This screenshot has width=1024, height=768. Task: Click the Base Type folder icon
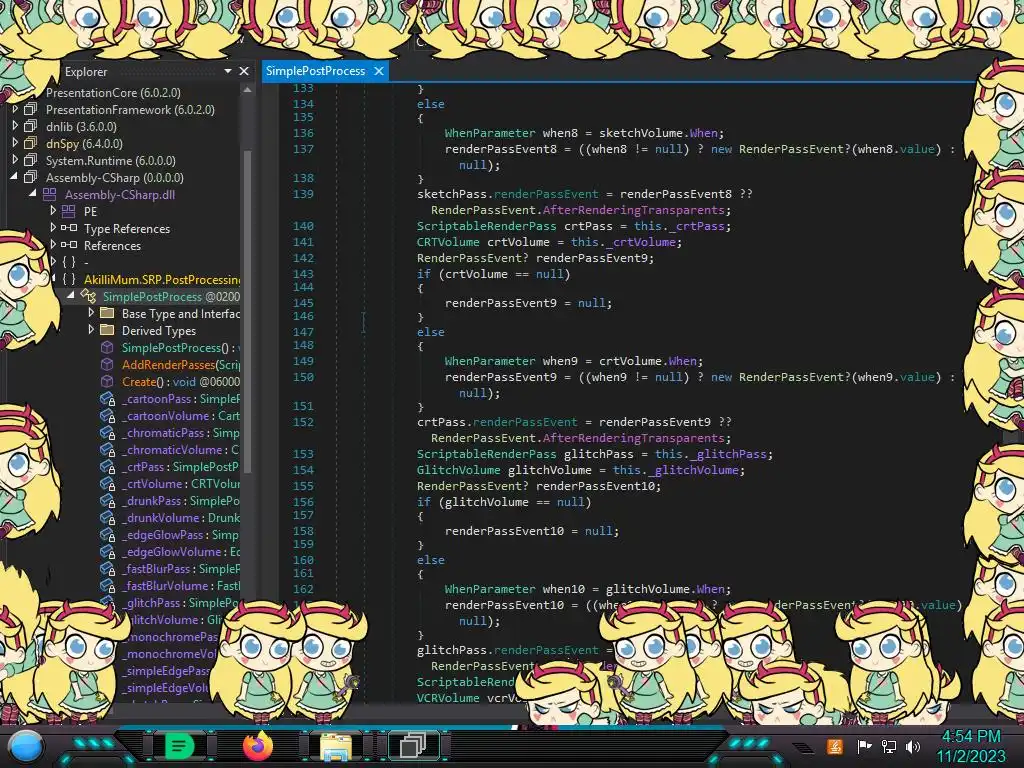coord(107,313)
